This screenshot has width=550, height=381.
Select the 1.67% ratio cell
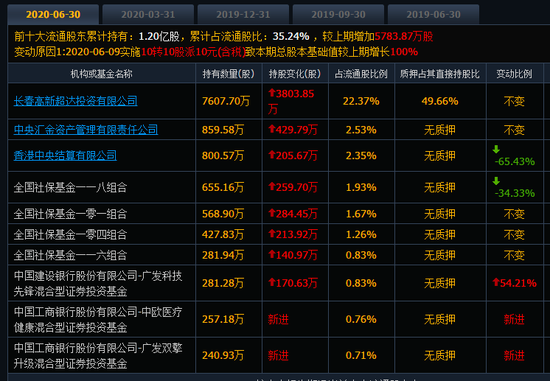point(361,214)
